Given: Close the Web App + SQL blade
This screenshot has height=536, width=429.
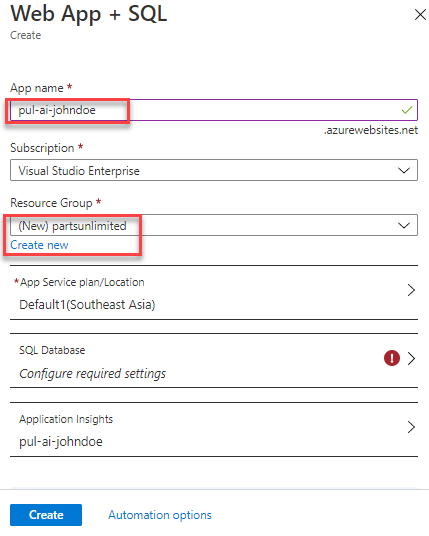Looking at the screenshot, I should tap(420, 15).
